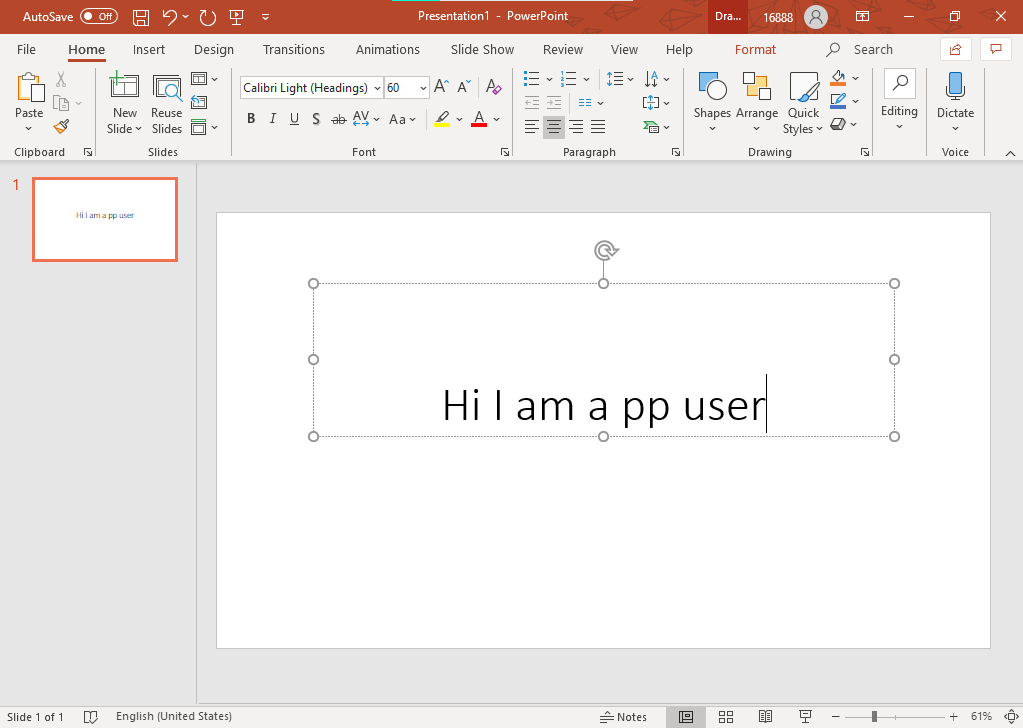
Task: Select slide 1 thumbnail
Action: 105,219
